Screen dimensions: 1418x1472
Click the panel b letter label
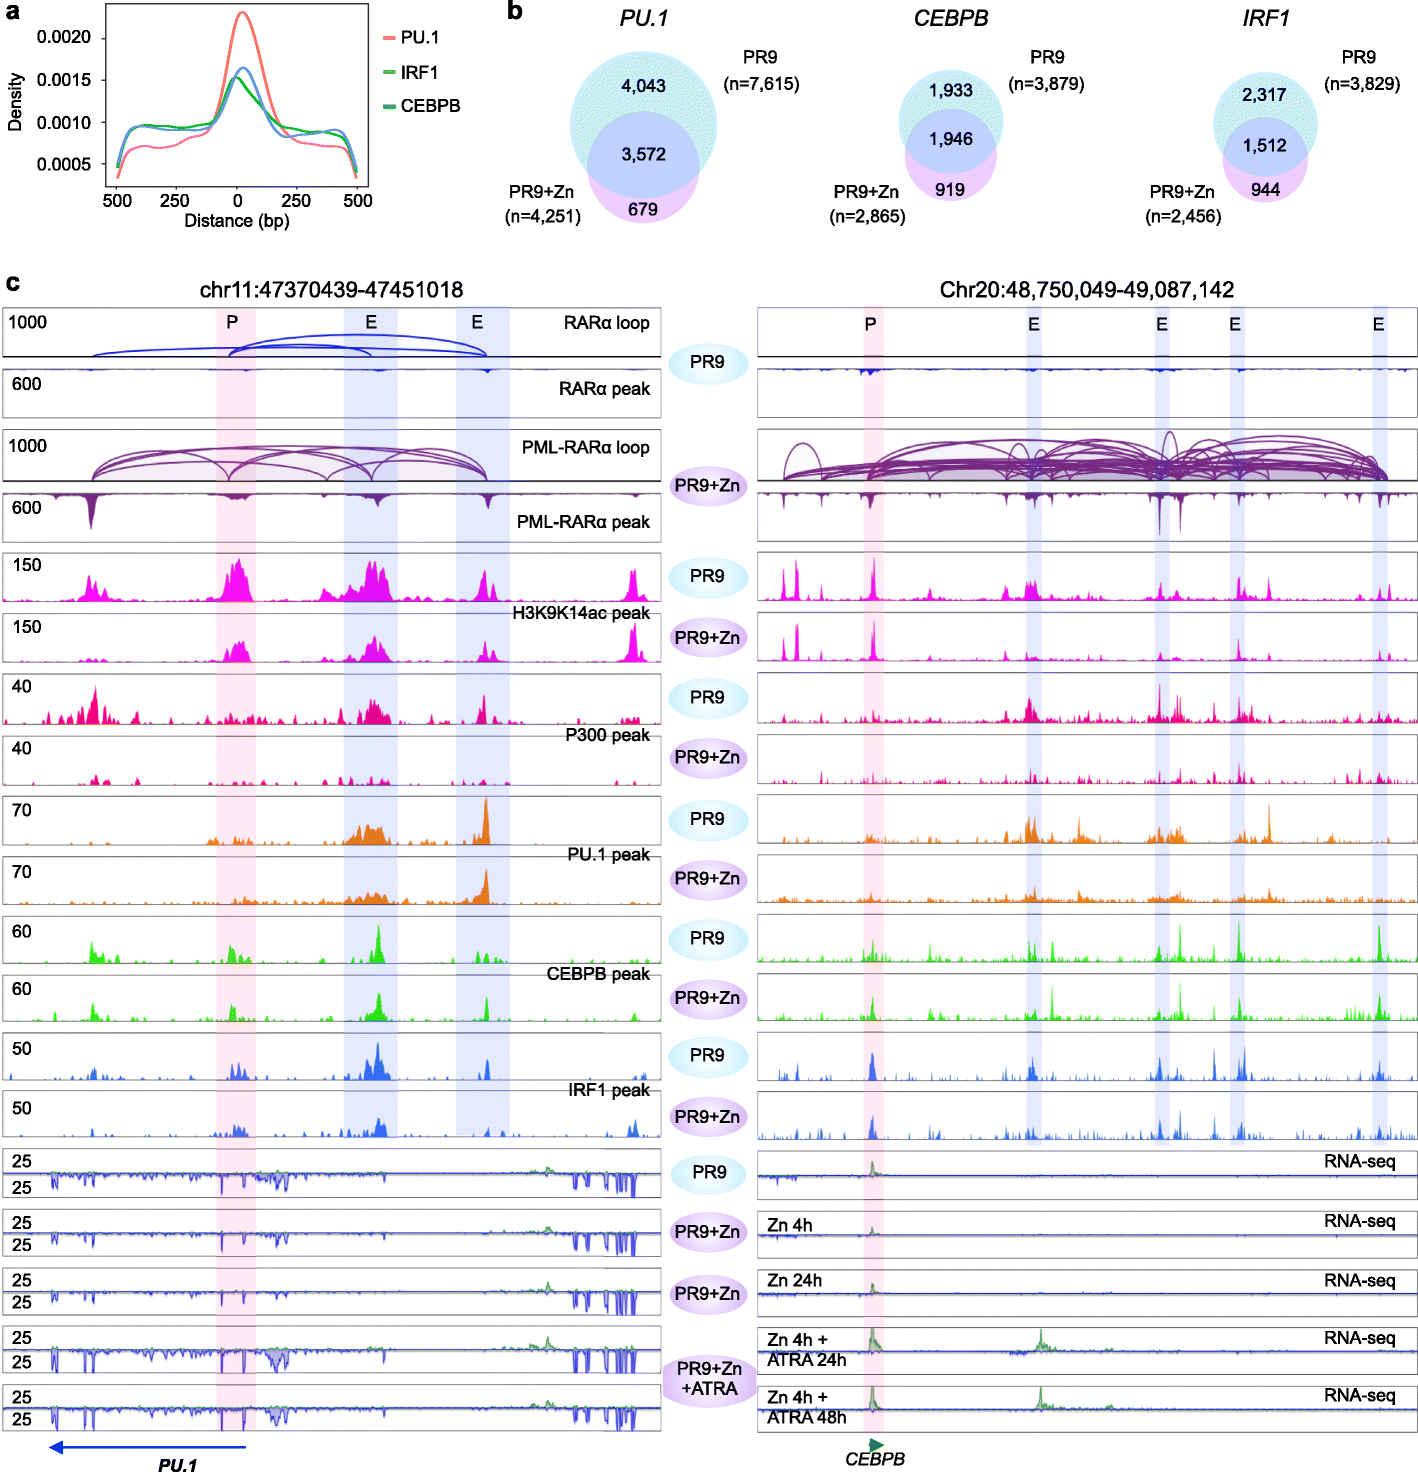point(515,11)
